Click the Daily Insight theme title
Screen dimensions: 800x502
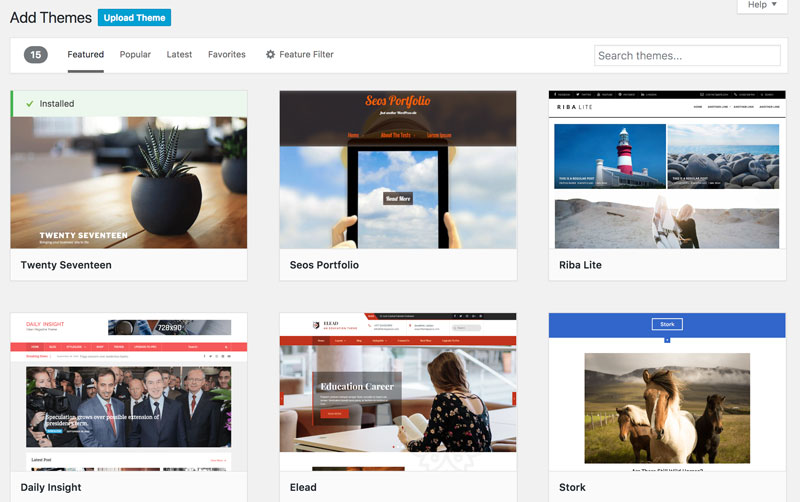pos(51,487)
